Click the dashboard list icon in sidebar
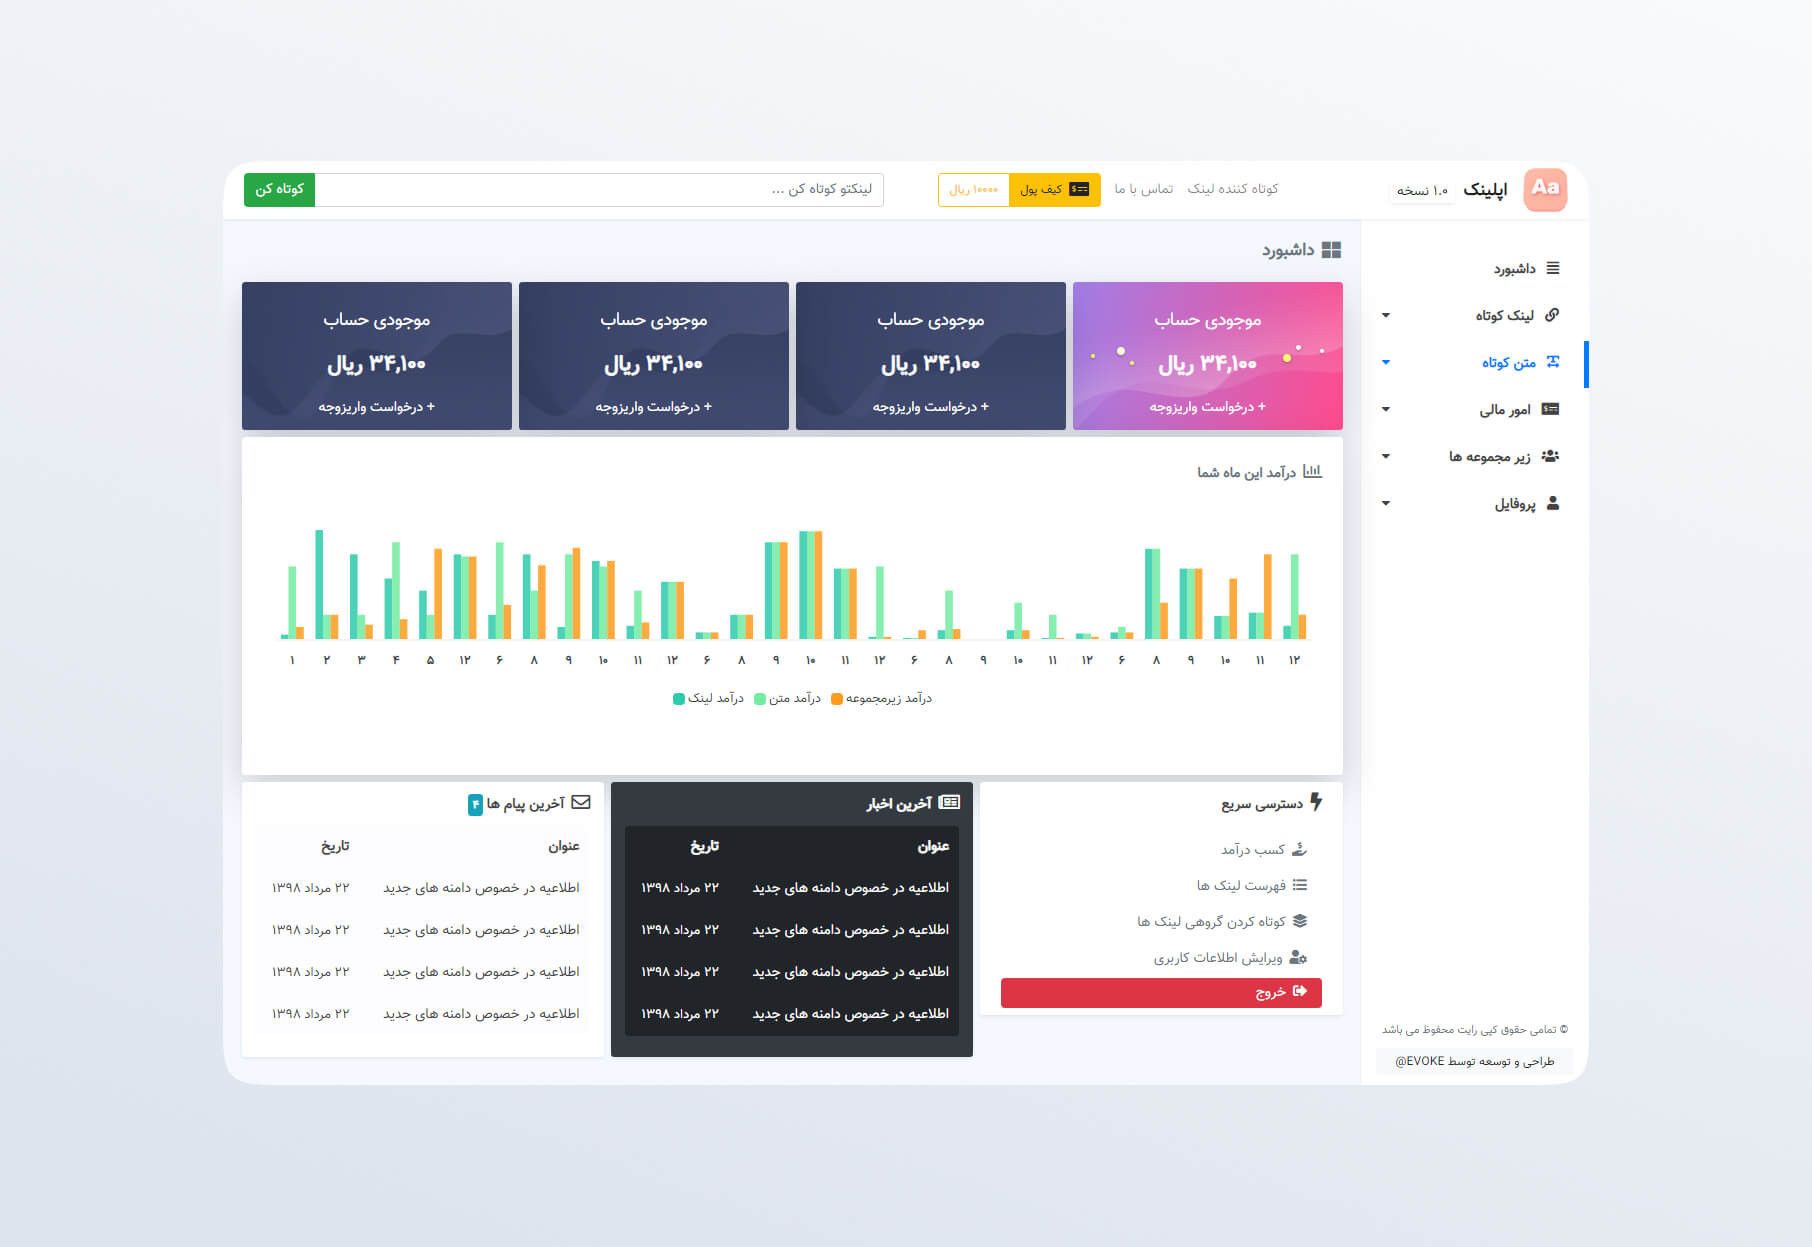 tap(1553, 268)
